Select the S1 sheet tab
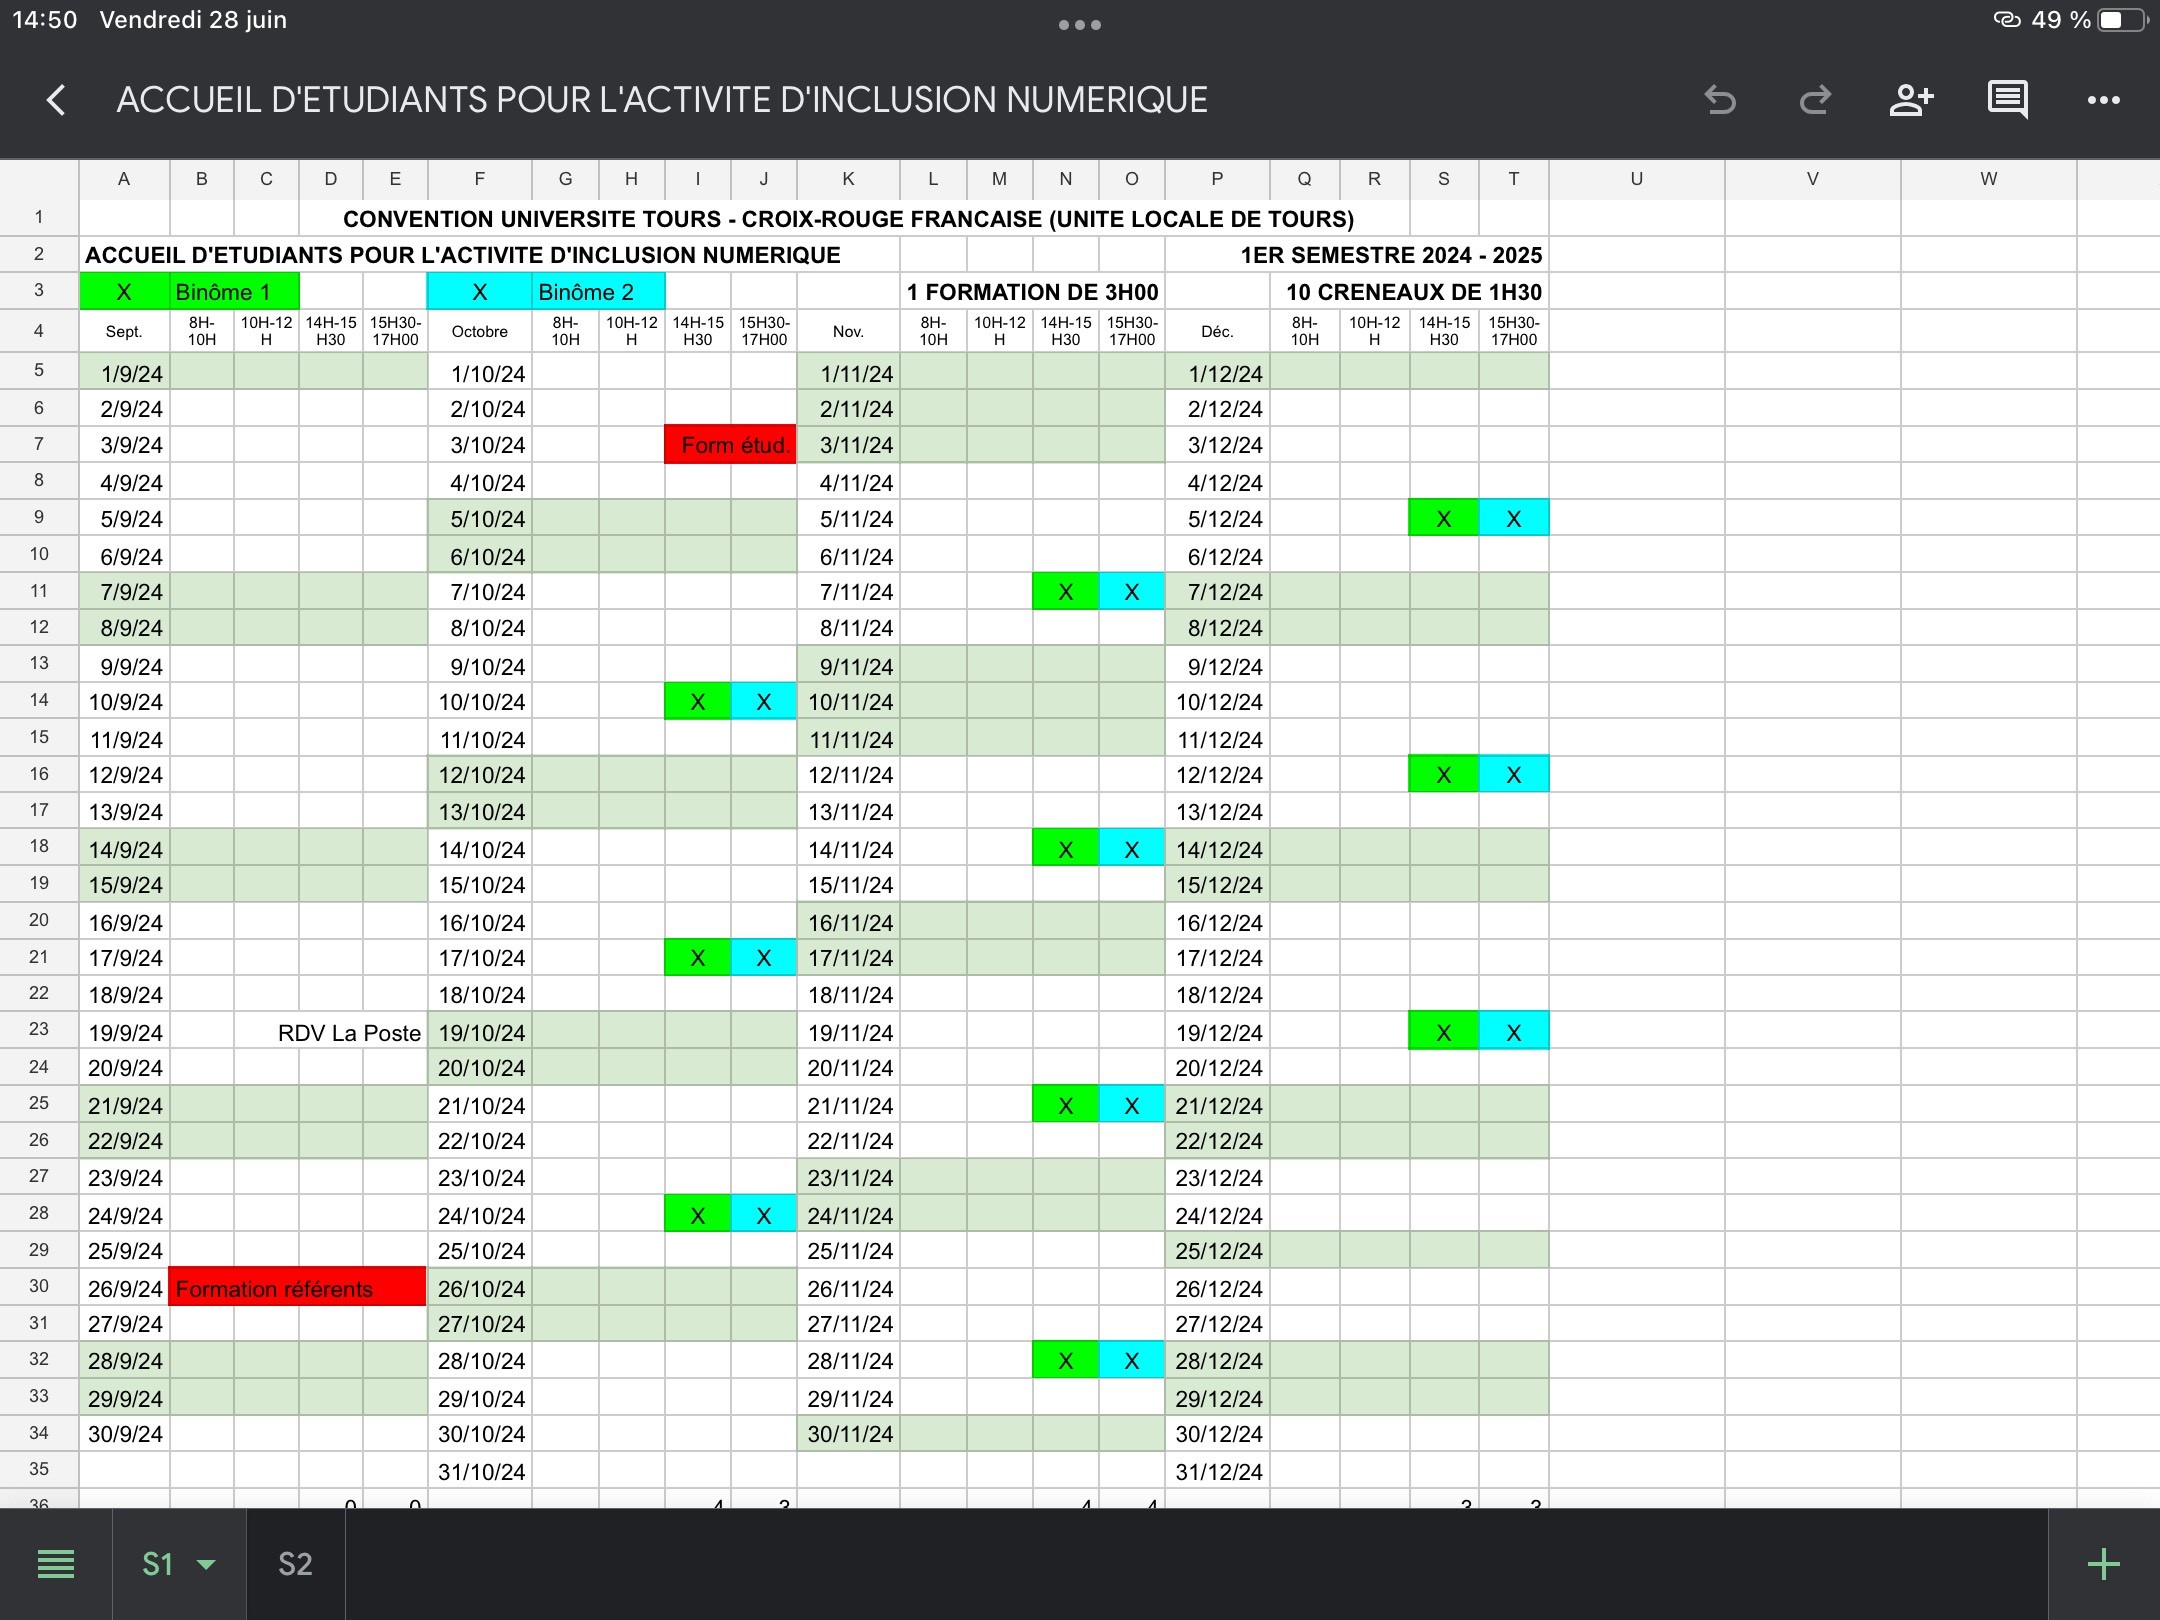The height and width of the screenshot is (1620, 2160). click(158, 1564)
